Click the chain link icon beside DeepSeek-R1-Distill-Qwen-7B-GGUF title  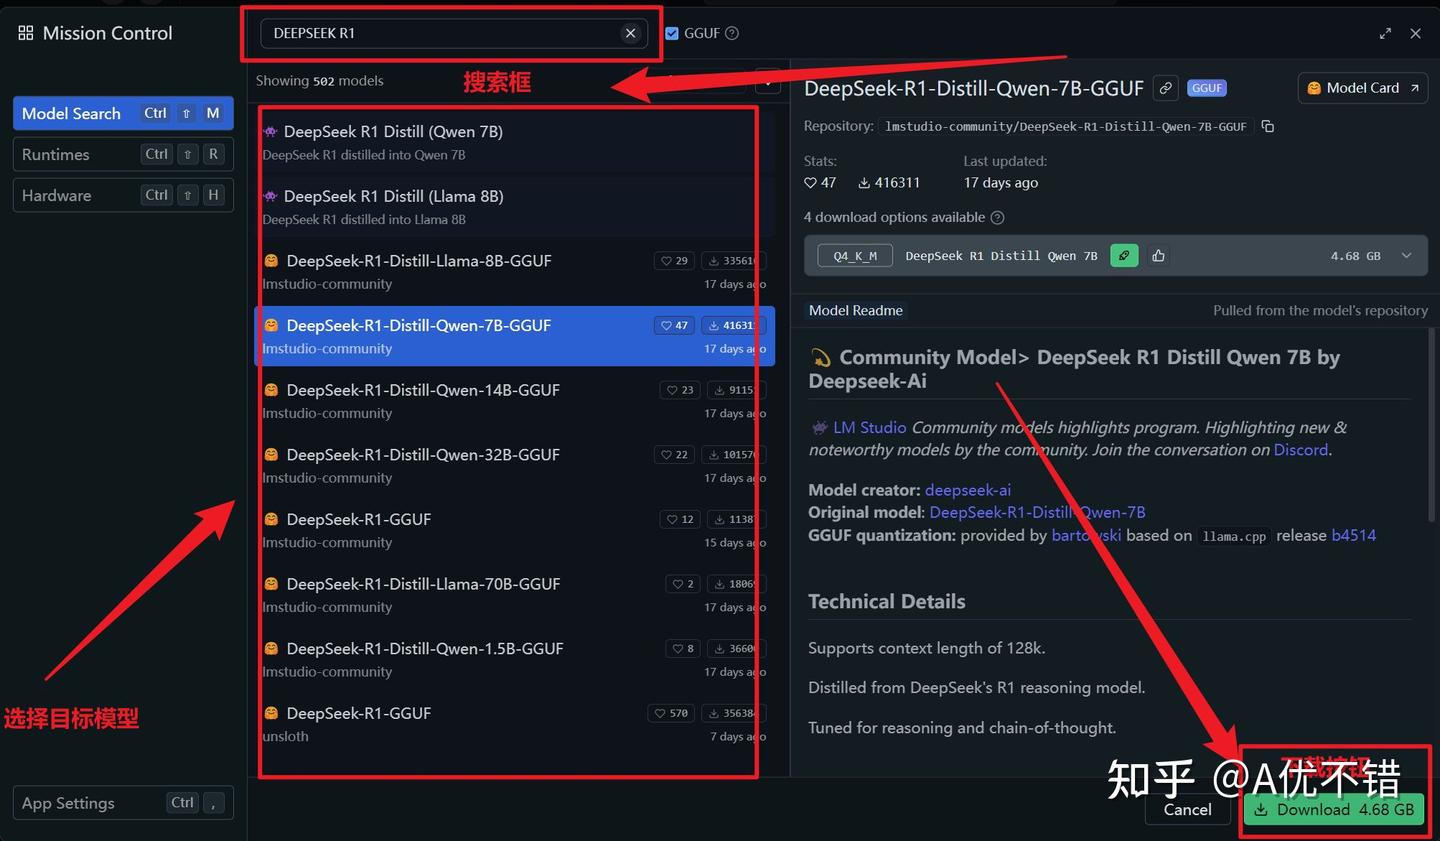click(x=1165, y=88)
